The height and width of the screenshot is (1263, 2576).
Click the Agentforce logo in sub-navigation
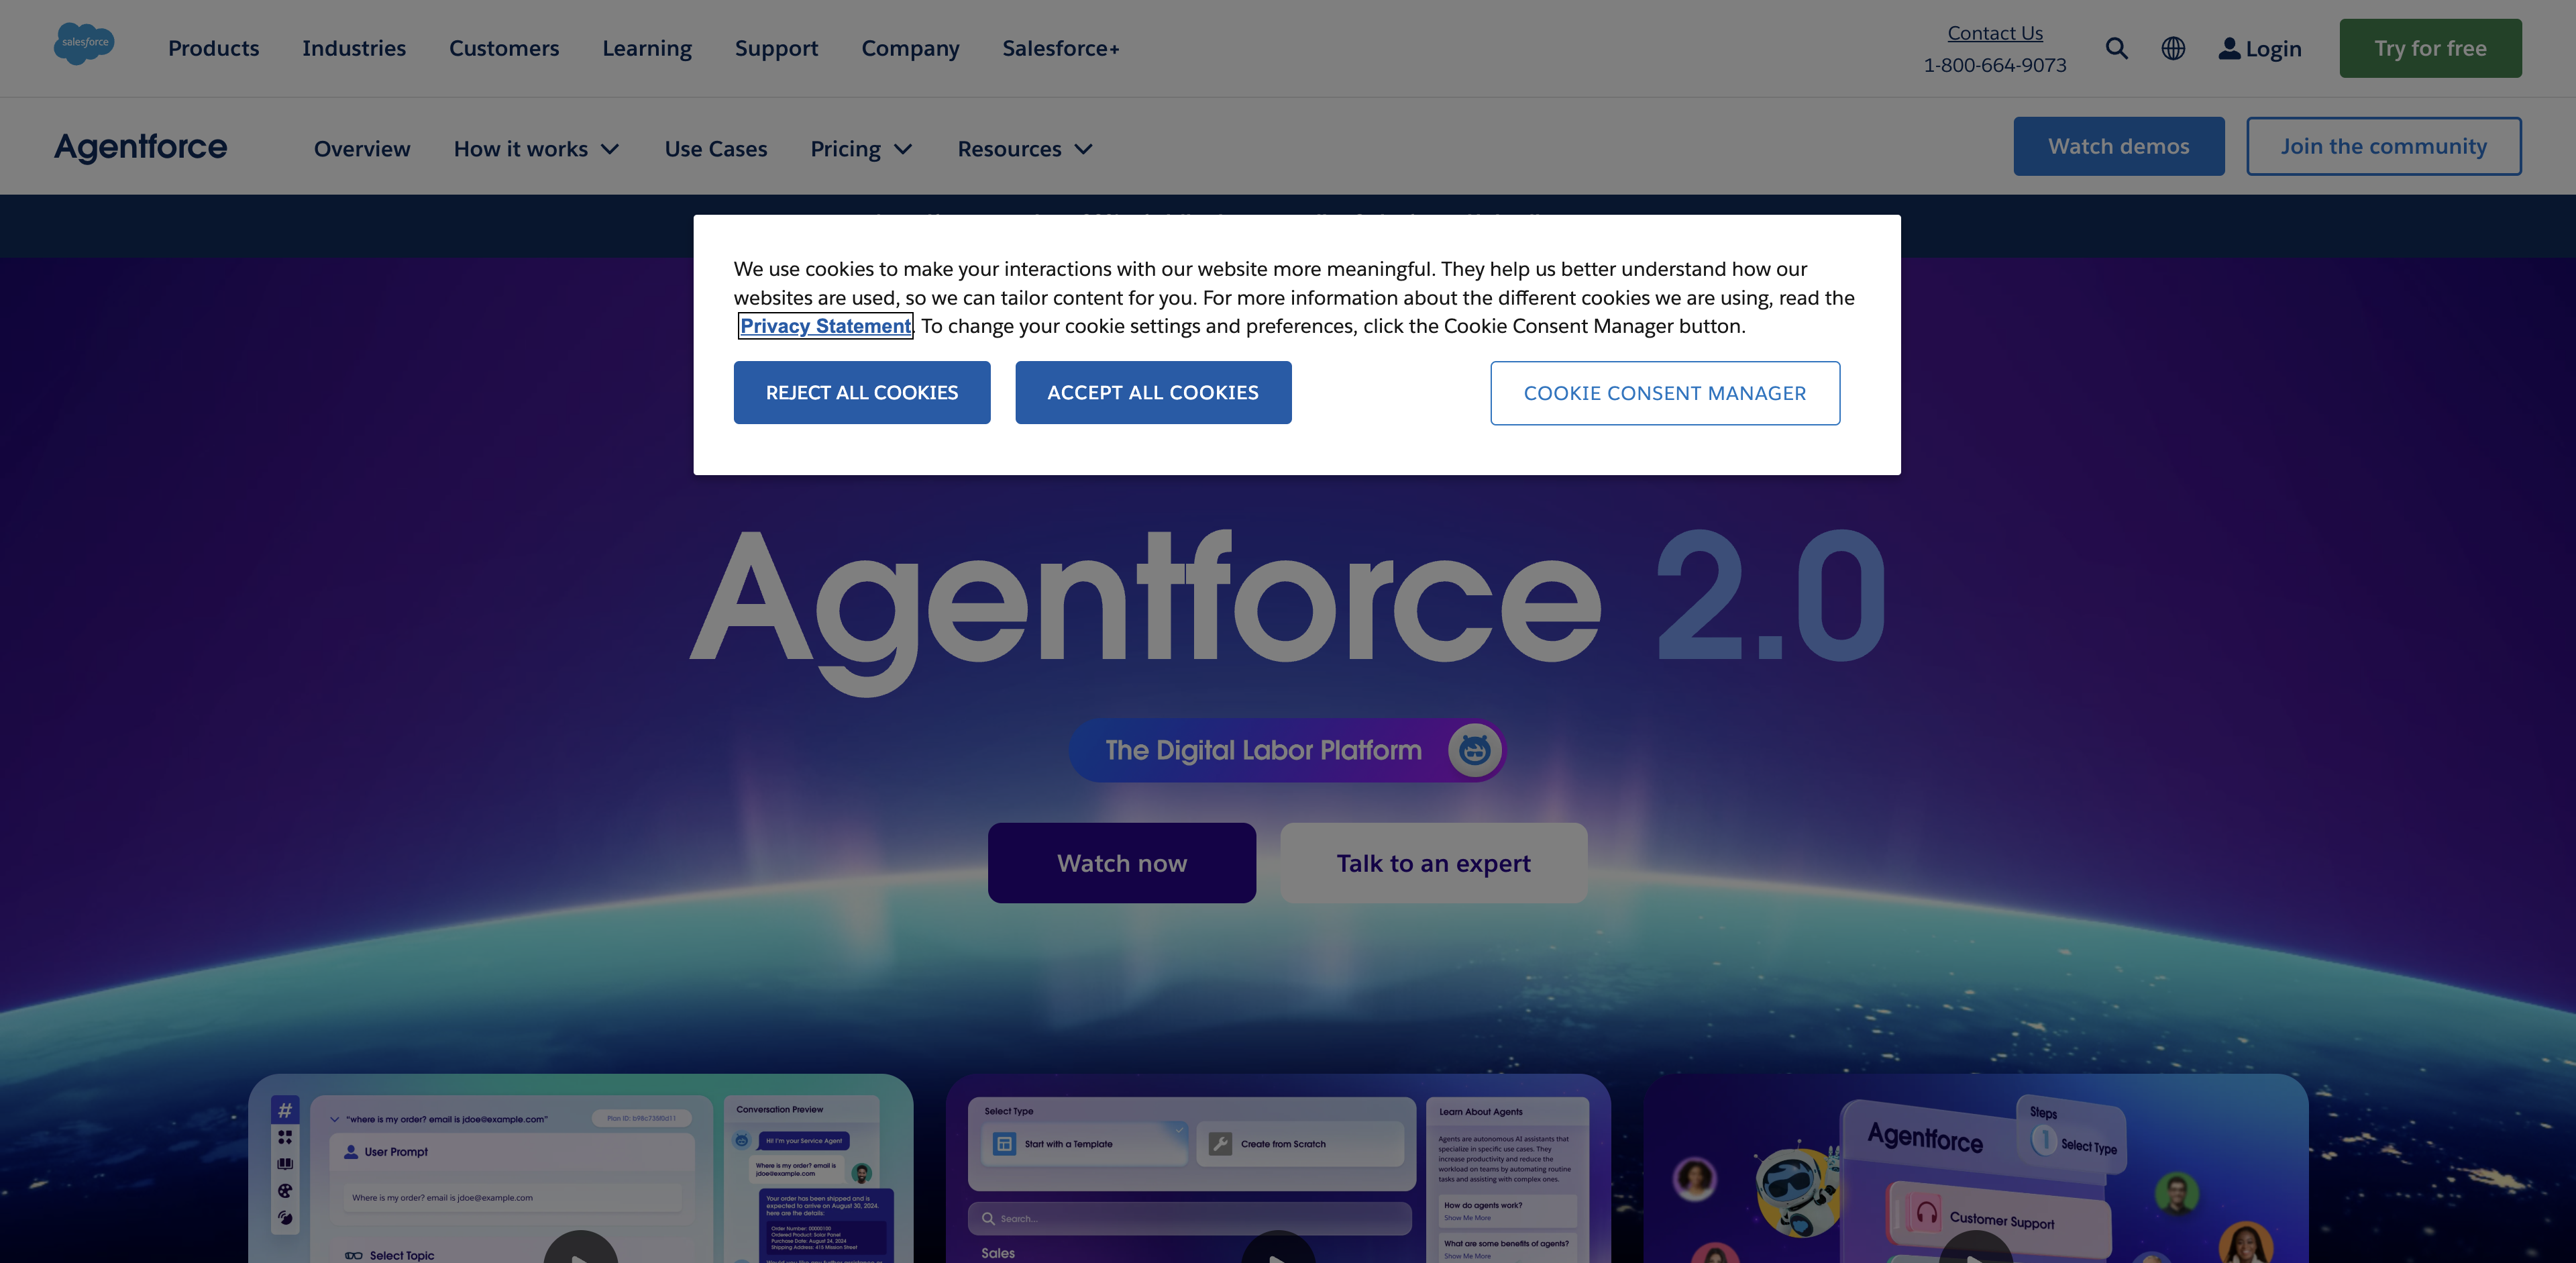141,147
